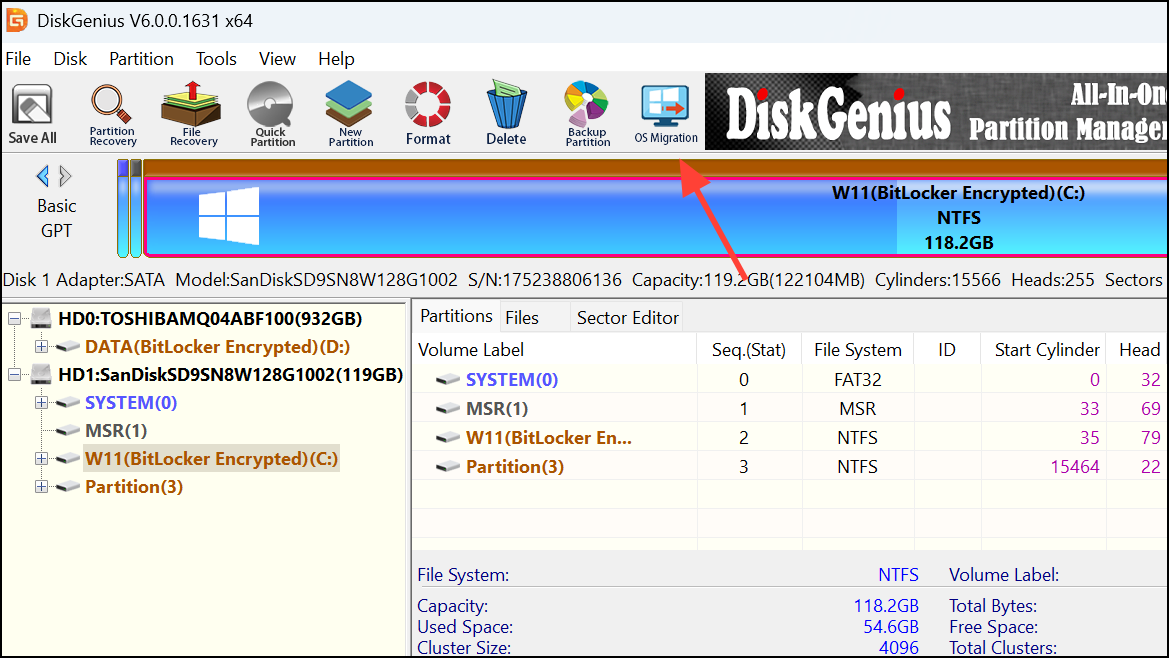
Task: Click the ID column header
Action: (x=947, y=349)
